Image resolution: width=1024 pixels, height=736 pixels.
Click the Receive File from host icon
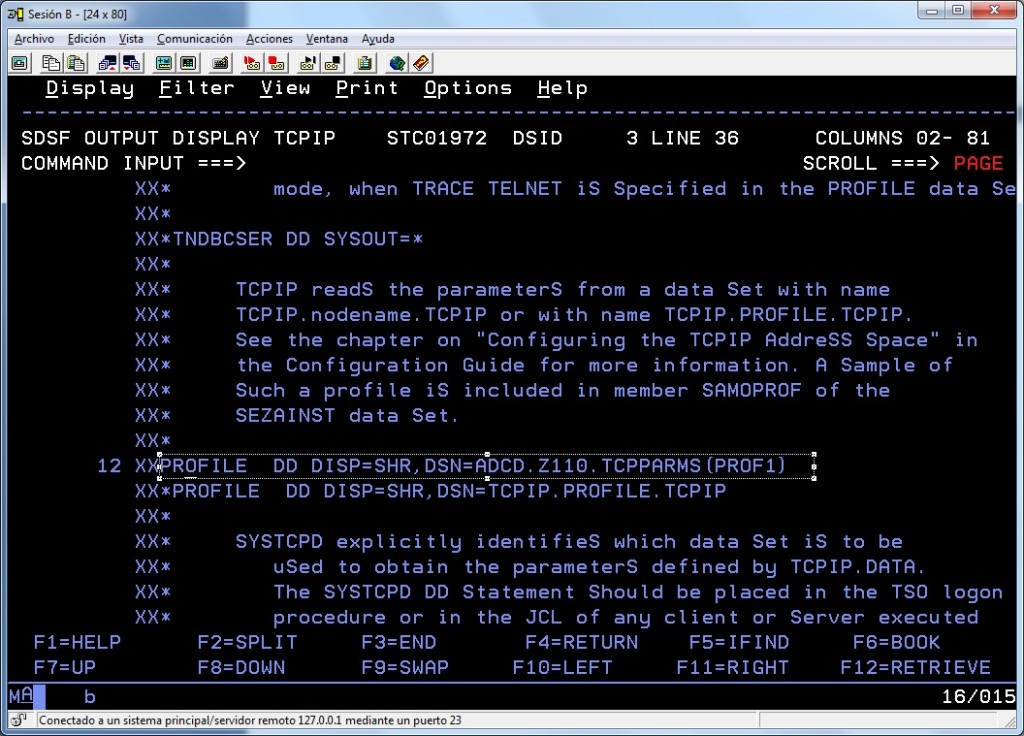point(132,63)
